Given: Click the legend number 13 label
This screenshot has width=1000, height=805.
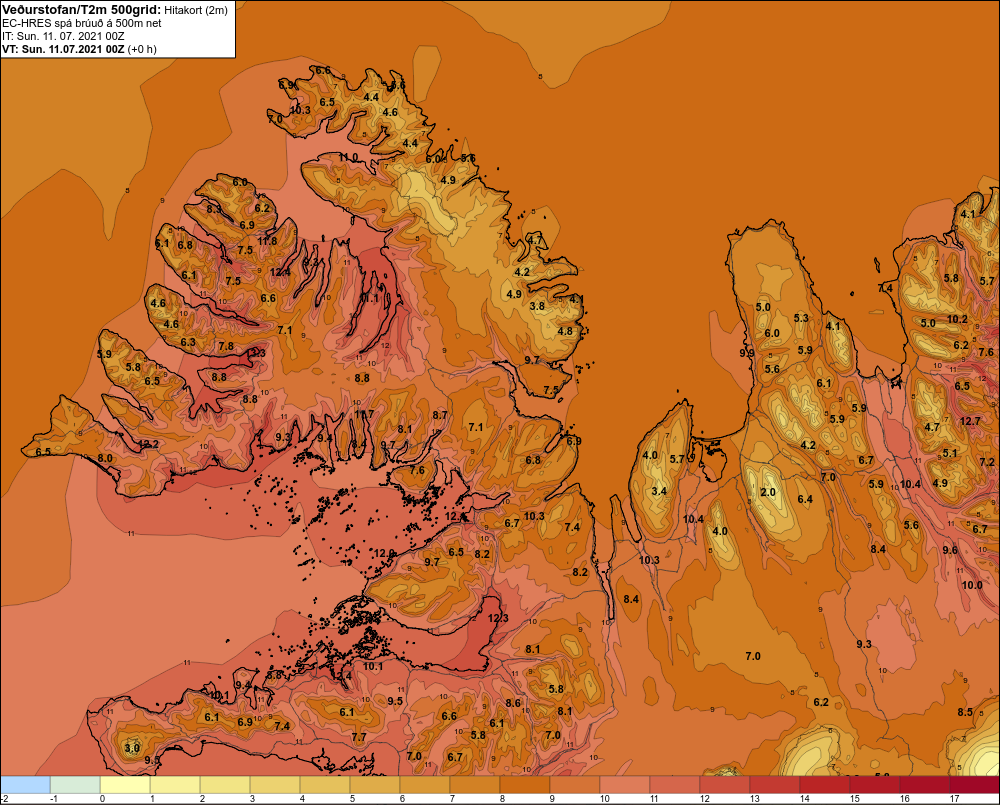Looking at the screenshot, I should tap(754, 798).
